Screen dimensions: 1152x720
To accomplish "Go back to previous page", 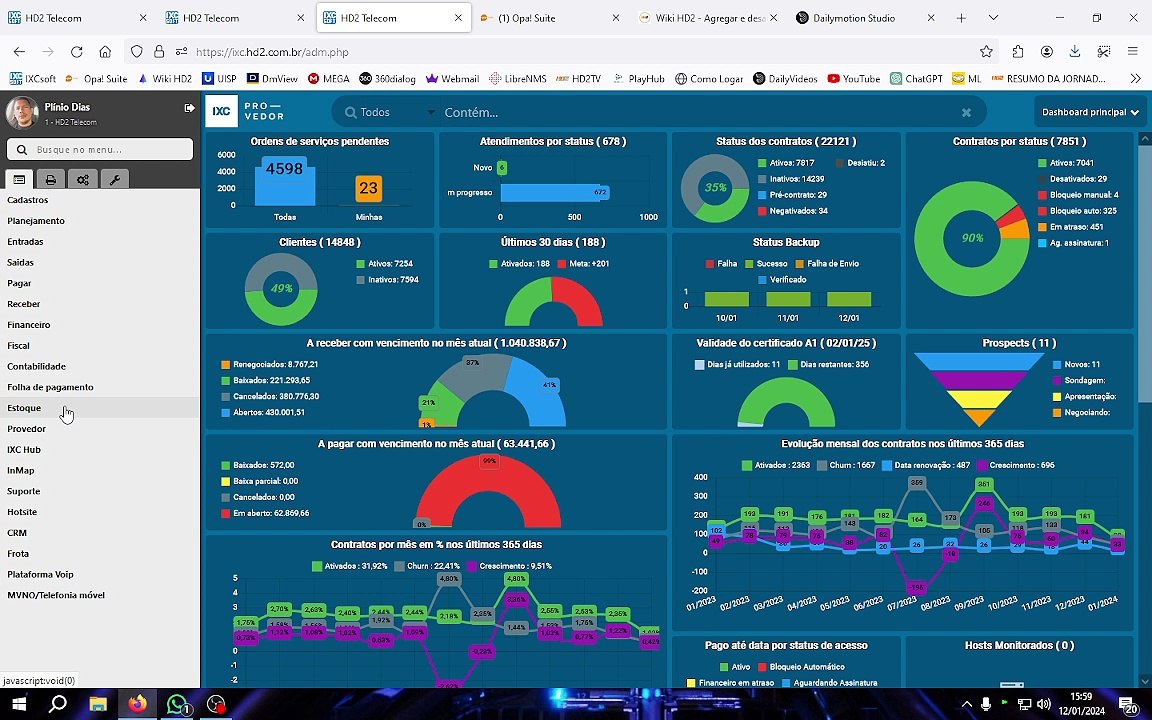I will [x=19, y=51].
